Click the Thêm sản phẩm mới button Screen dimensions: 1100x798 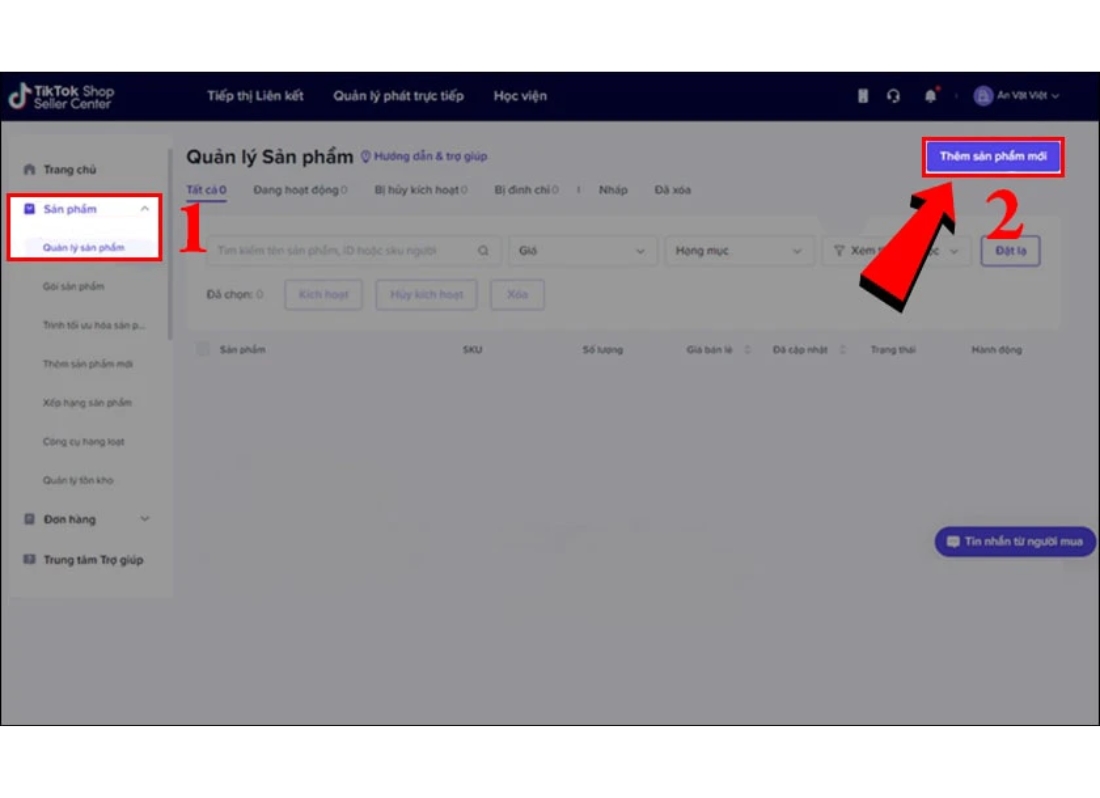pos(992,157)
